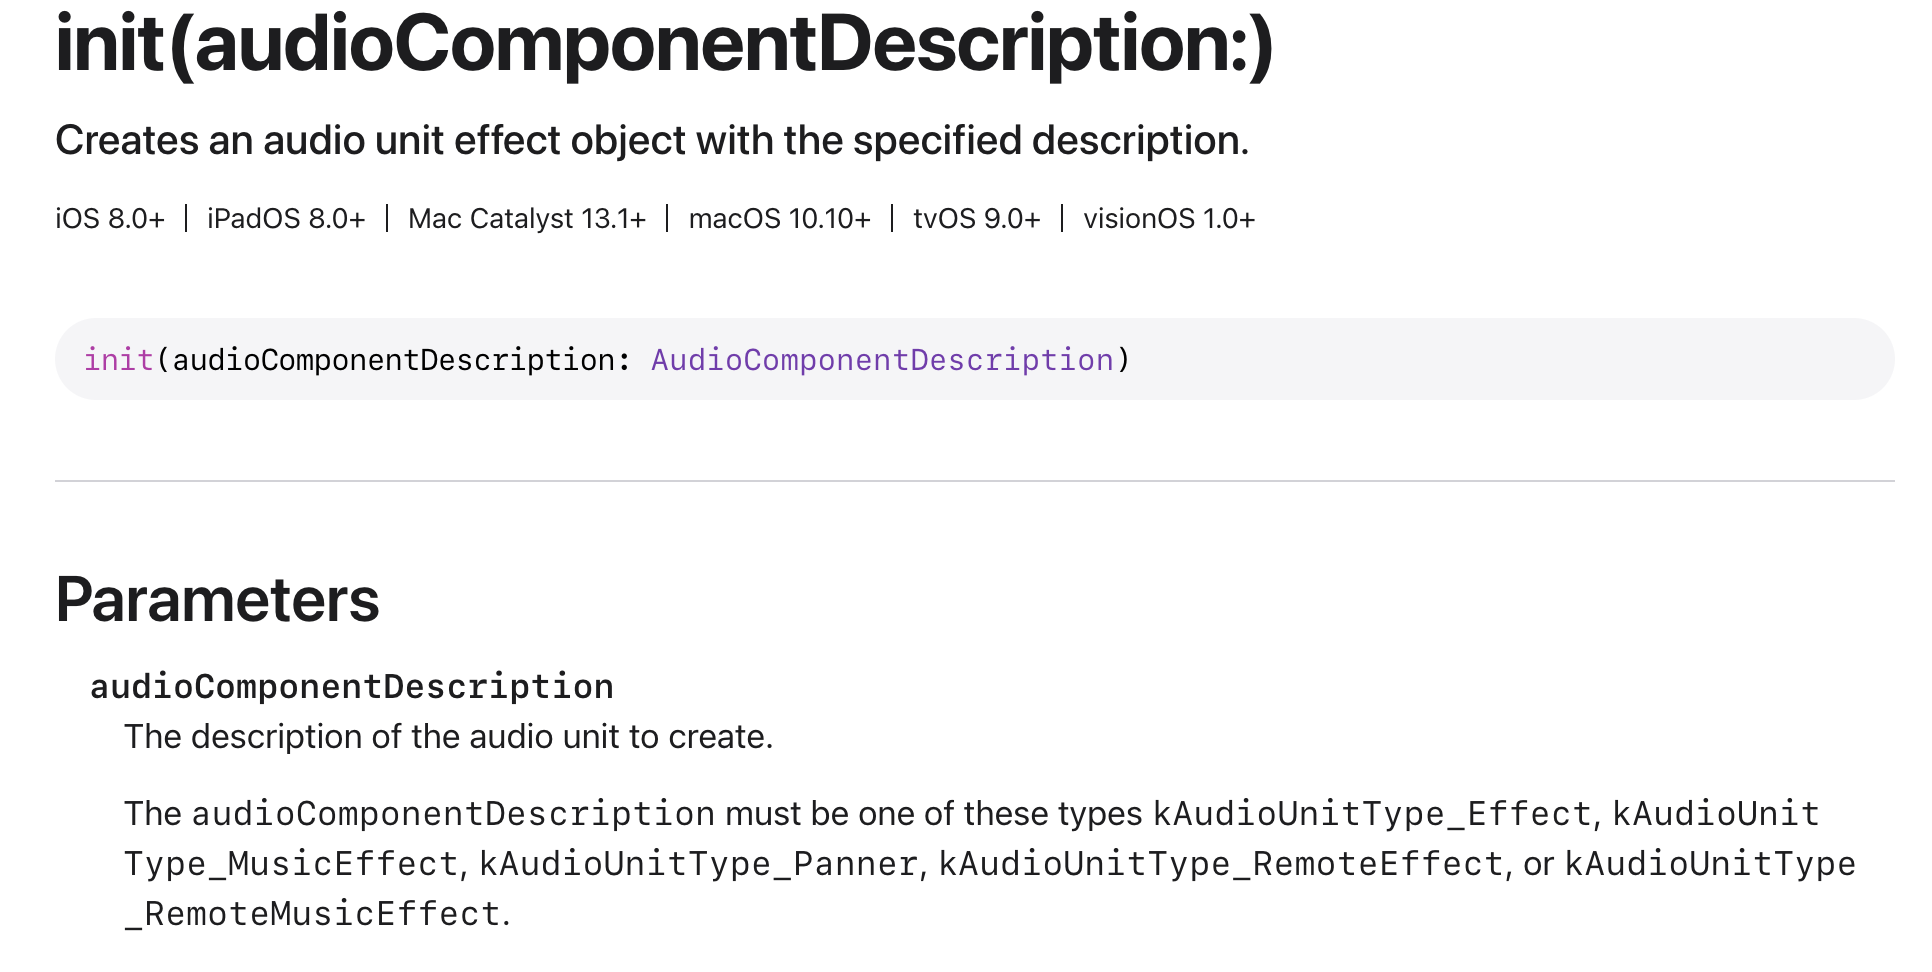The image size is (1932, 972).
Task: Click the visionOS 1.0+ availability label
Action: click(x=1168, y=219)
